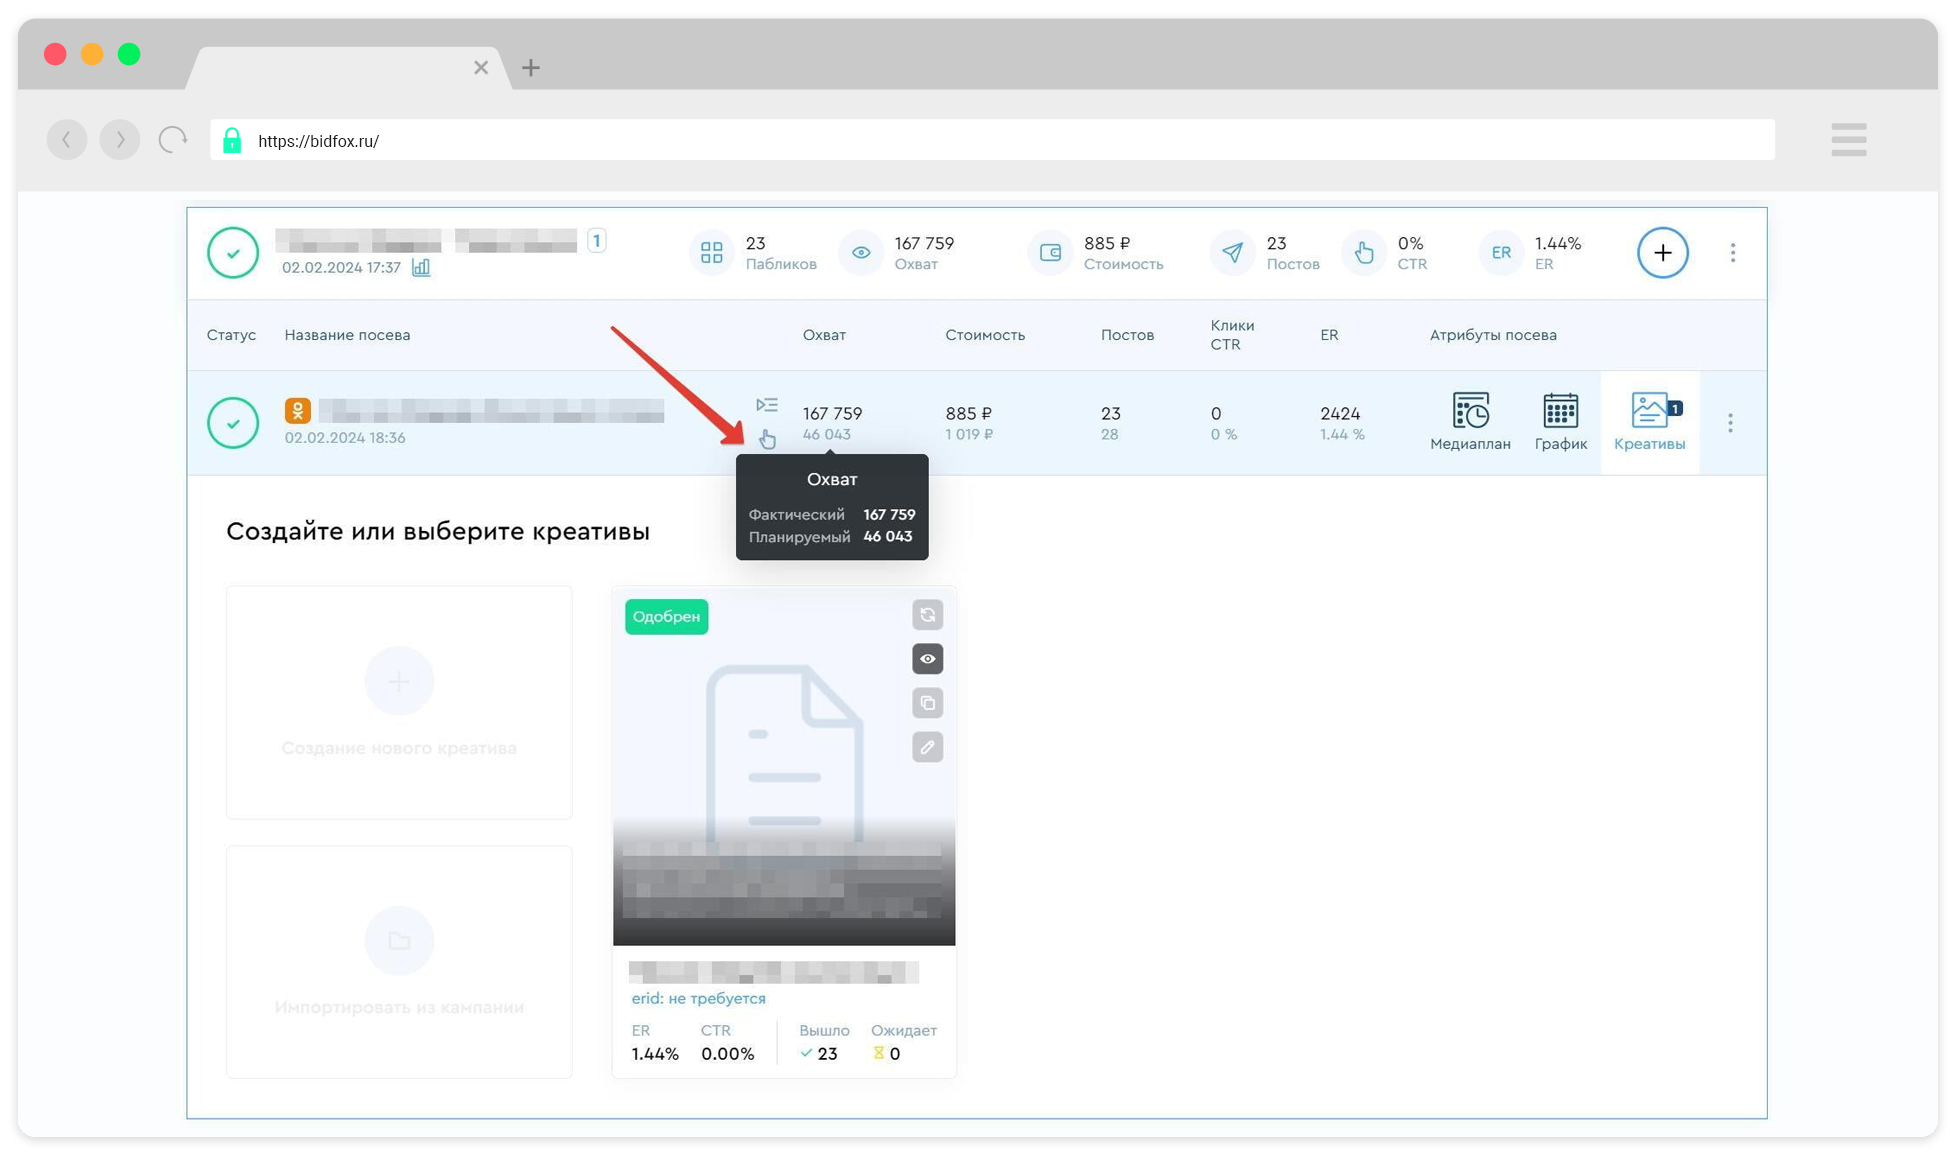Image resolution: width=1956 pixels, height=1156 pixels.
Task: Open a new browser tab
Action: point(531,68)
